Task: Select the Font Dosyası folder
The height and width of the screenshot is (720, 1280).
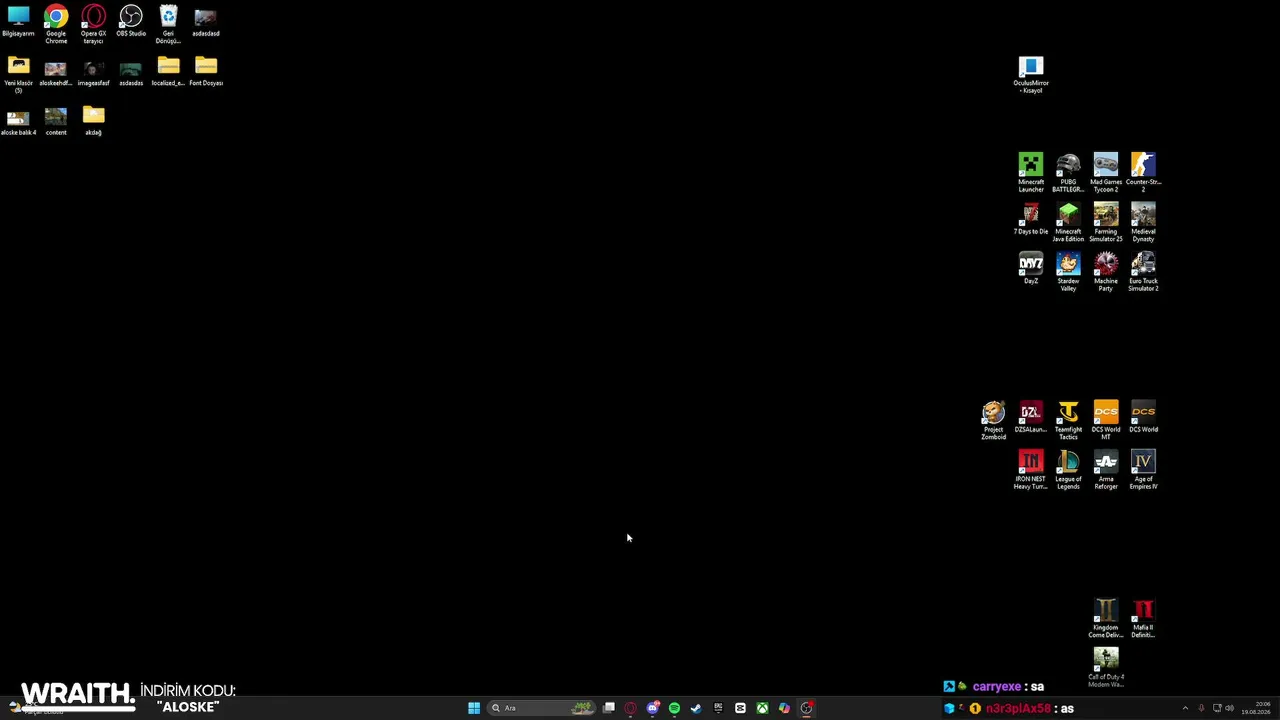Action: click(x=206, y=72)
